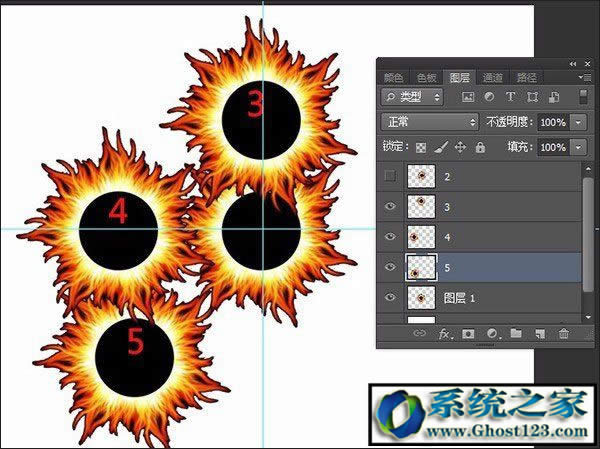Screen dimensions: 600x449
Task: Select layer 2 thumbnail
Action: pyautogui.click(x=421, y=176)
